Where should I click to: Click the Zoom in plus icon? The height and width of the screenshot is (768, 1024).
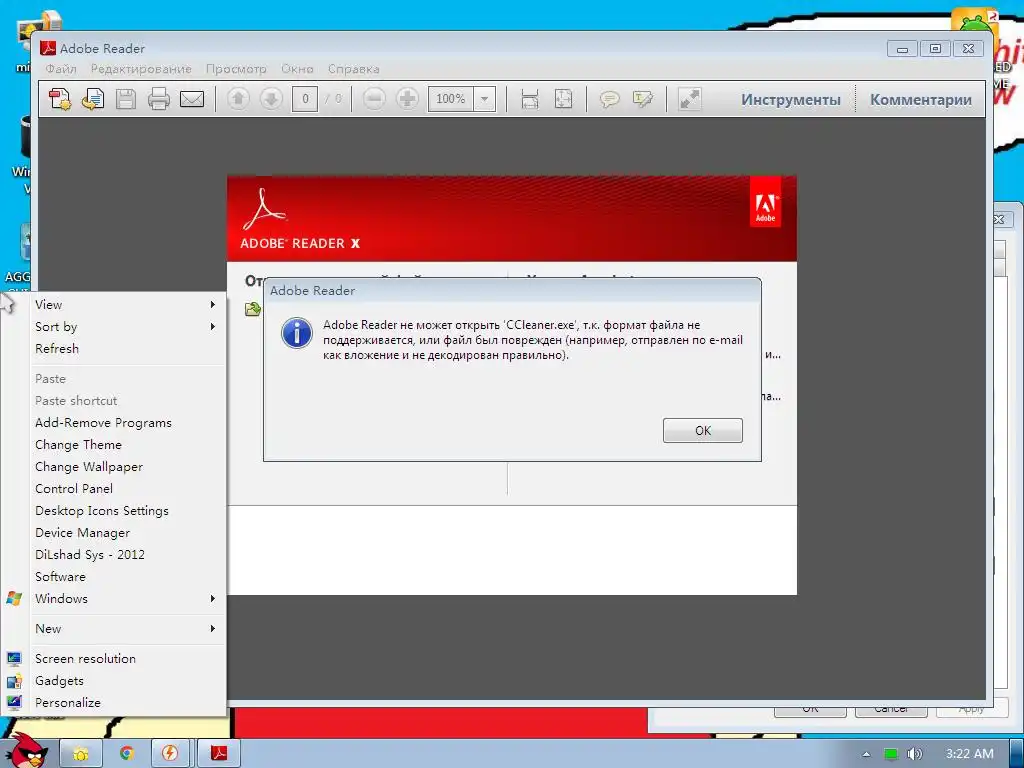pyautogui.click(x=408, y=99)
